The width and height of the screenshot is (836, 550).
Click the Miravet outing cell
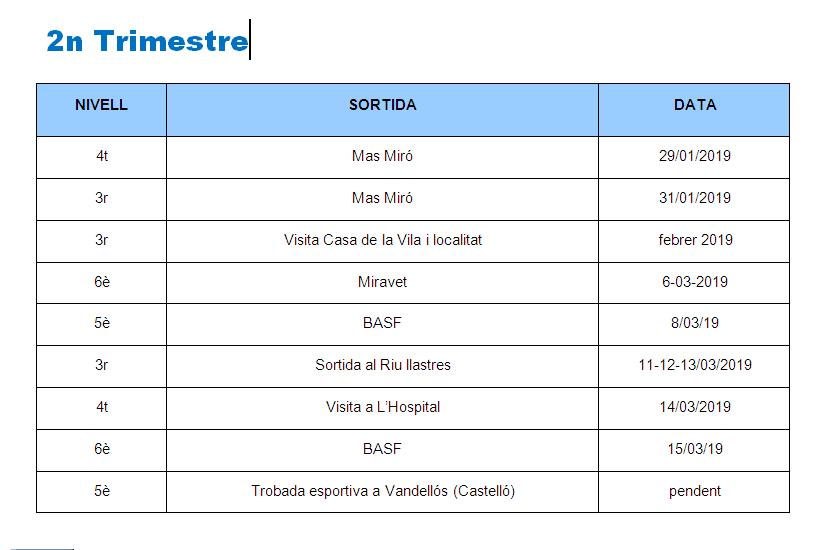[382, 282]
